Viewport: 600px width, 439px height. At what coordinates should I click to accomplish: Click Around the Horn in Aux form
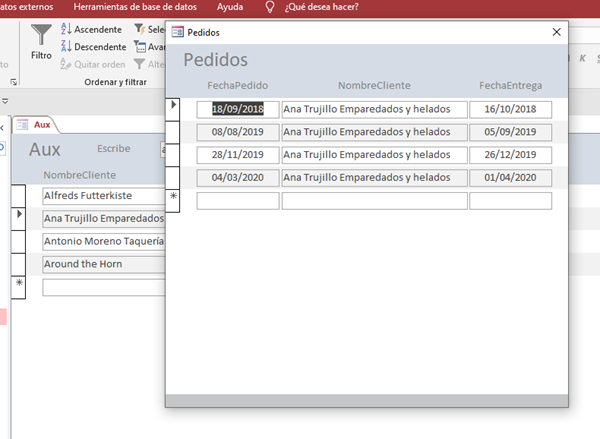[103, 264]
